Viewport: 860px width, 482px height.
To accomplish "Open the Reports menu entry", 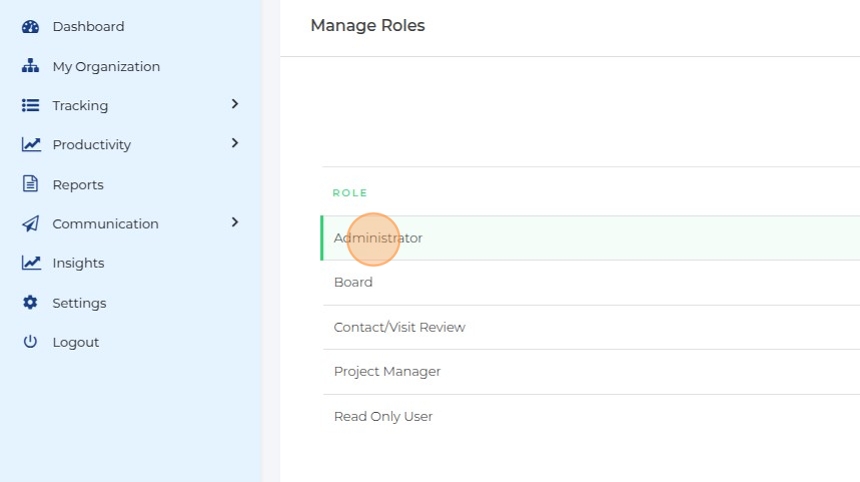I will (x=78, y=185).
